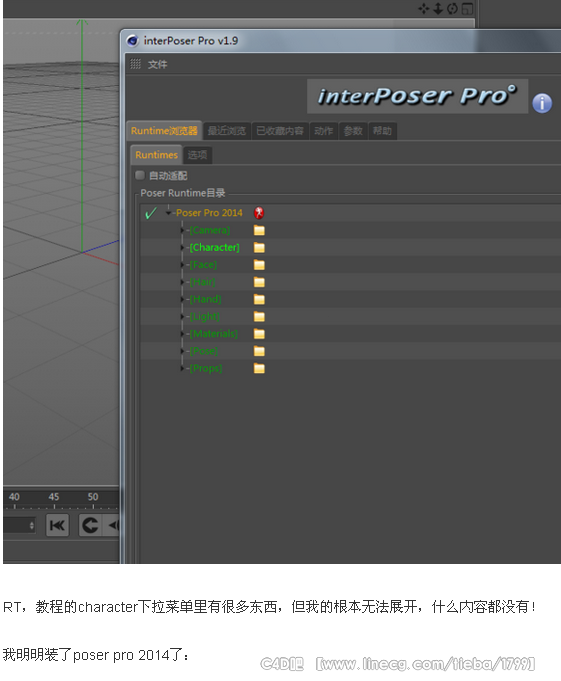Open the 参数 tab
This screenshot has height=681, width=561.
pyautogui.click(x=353, y=131)
